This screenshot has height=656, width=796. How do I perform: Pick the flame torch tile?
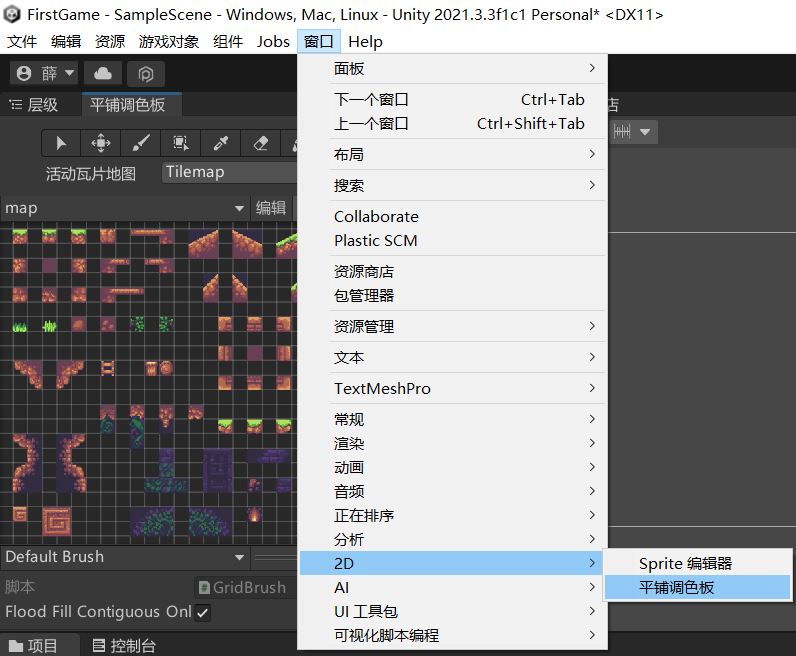[254, 515]
